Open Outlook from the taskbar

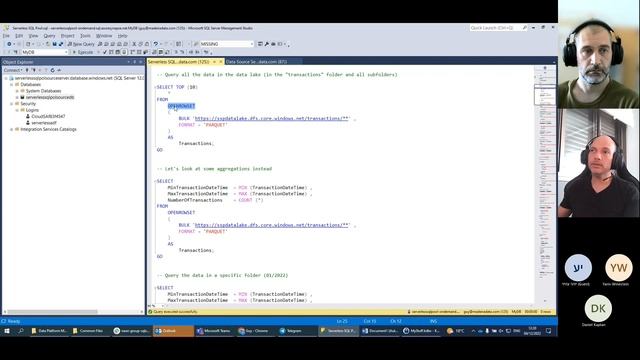[x=173, y=331]
